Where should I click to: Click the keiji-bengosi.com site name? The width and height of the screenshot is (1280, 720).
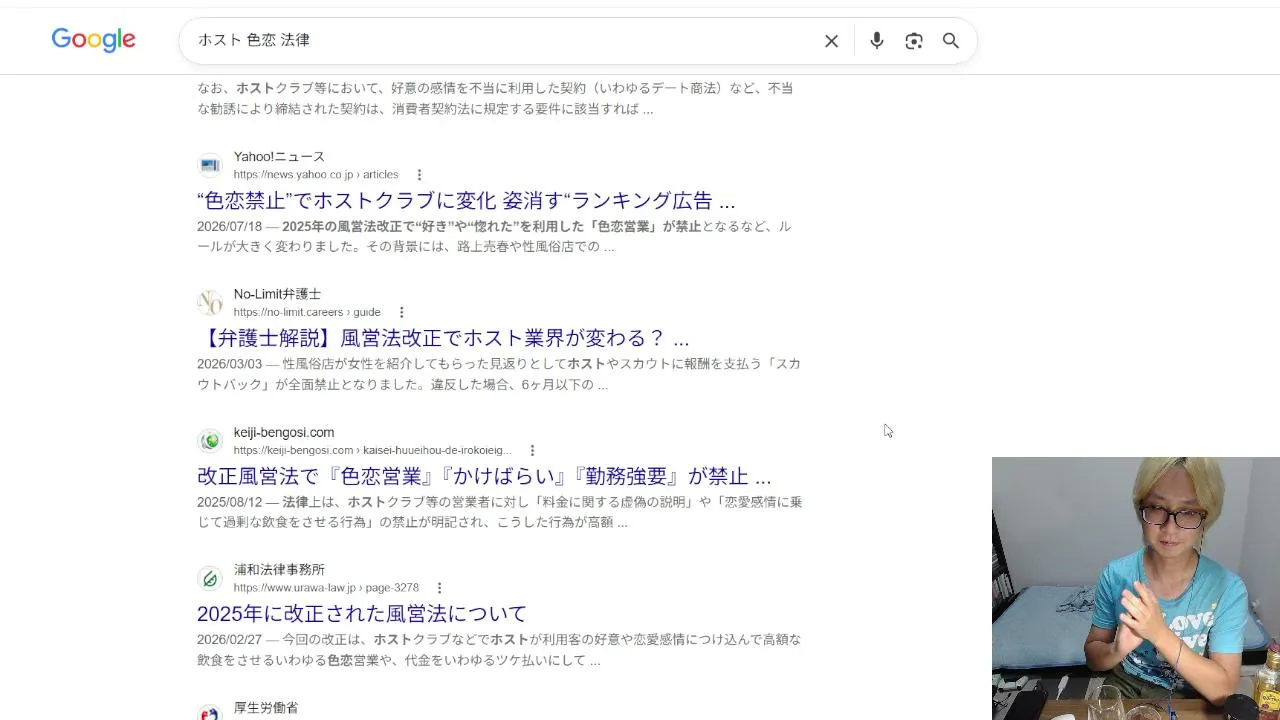click(284, 433)
